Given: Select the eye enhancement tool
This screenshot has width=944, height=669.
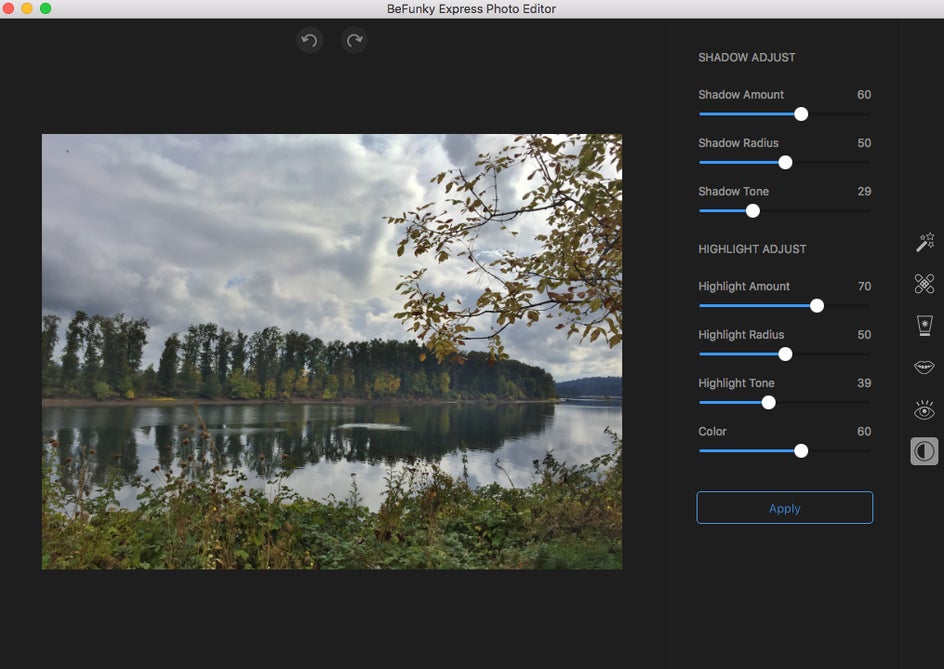Looking at the screenshot, I should tap(924, 409).
